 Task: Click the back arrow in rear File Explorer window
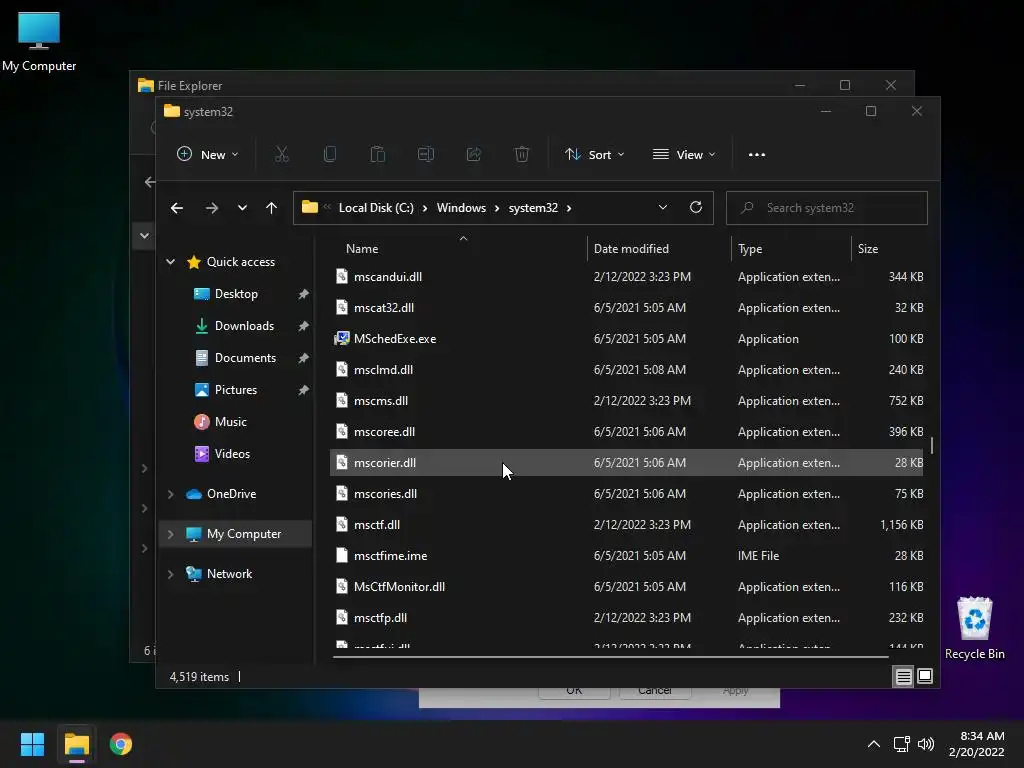pos(150,182)
